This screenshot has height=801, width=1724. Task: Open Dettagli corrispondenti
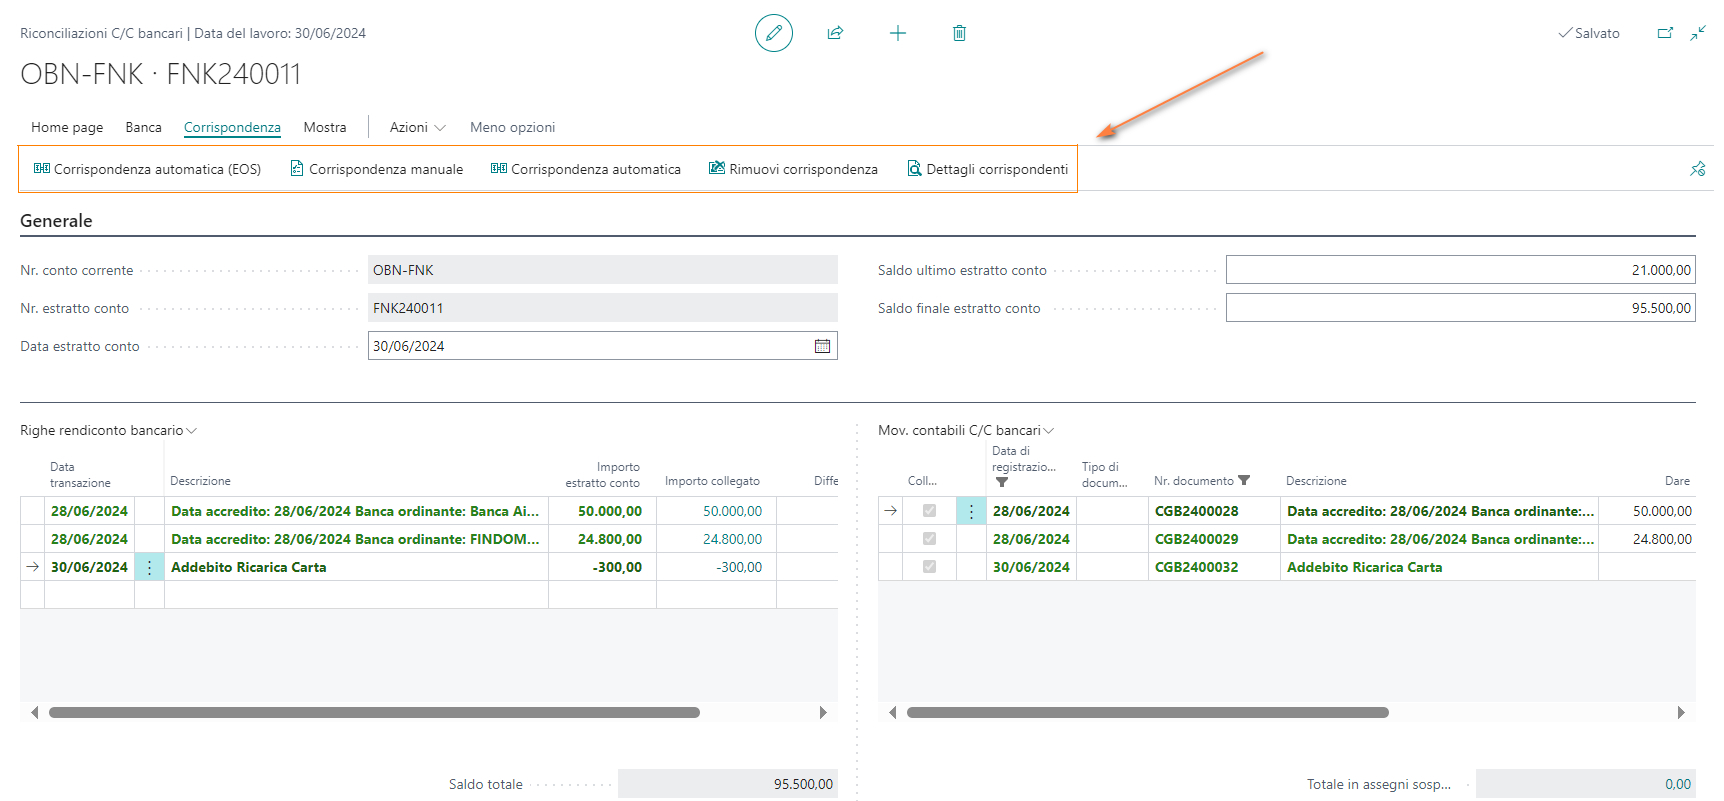988,169
